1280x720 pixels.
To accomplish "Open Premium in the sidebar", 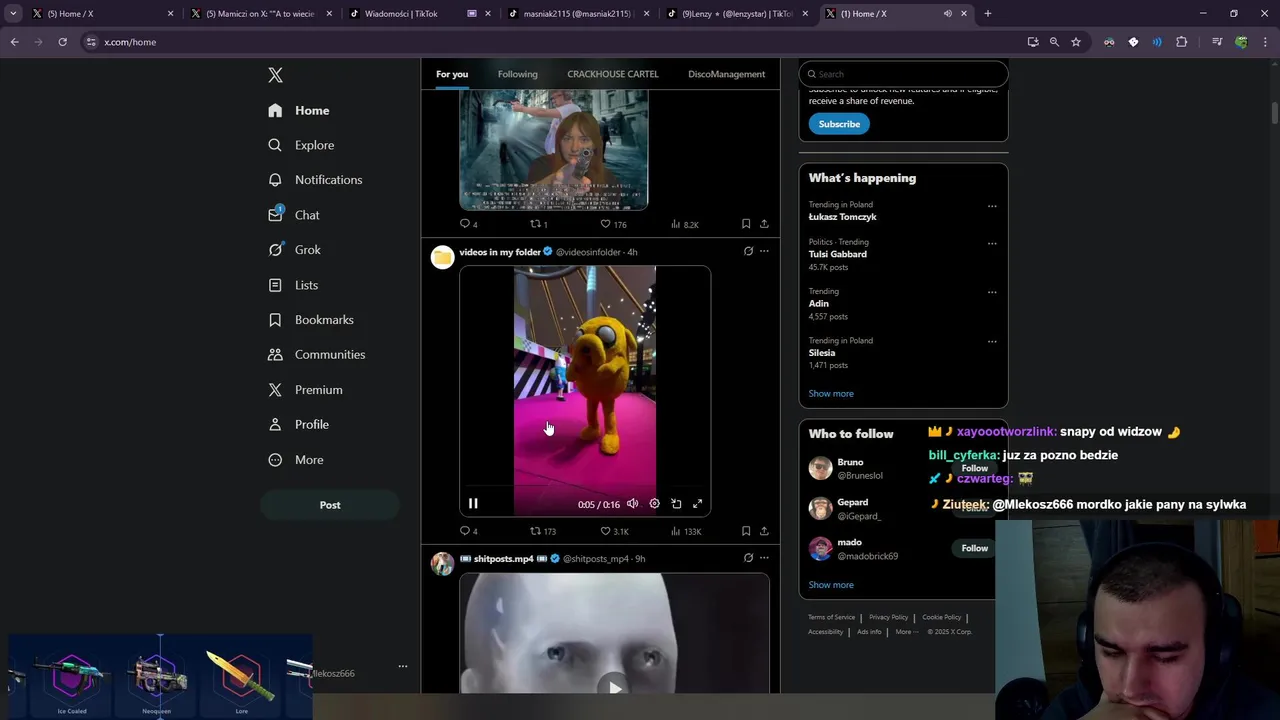I will pos(305,390).
